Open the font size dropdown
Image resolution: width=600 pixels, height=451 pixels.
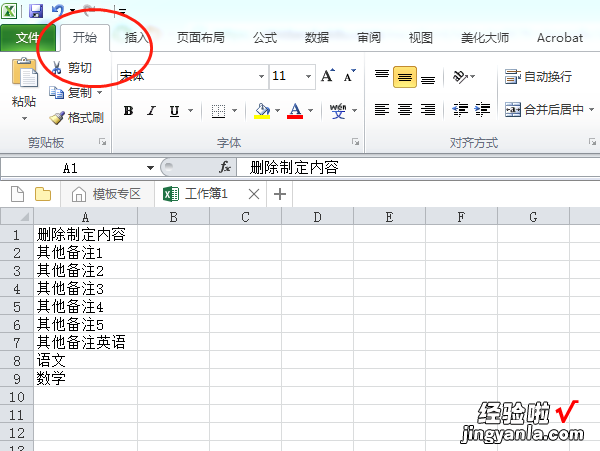point(308,76)
